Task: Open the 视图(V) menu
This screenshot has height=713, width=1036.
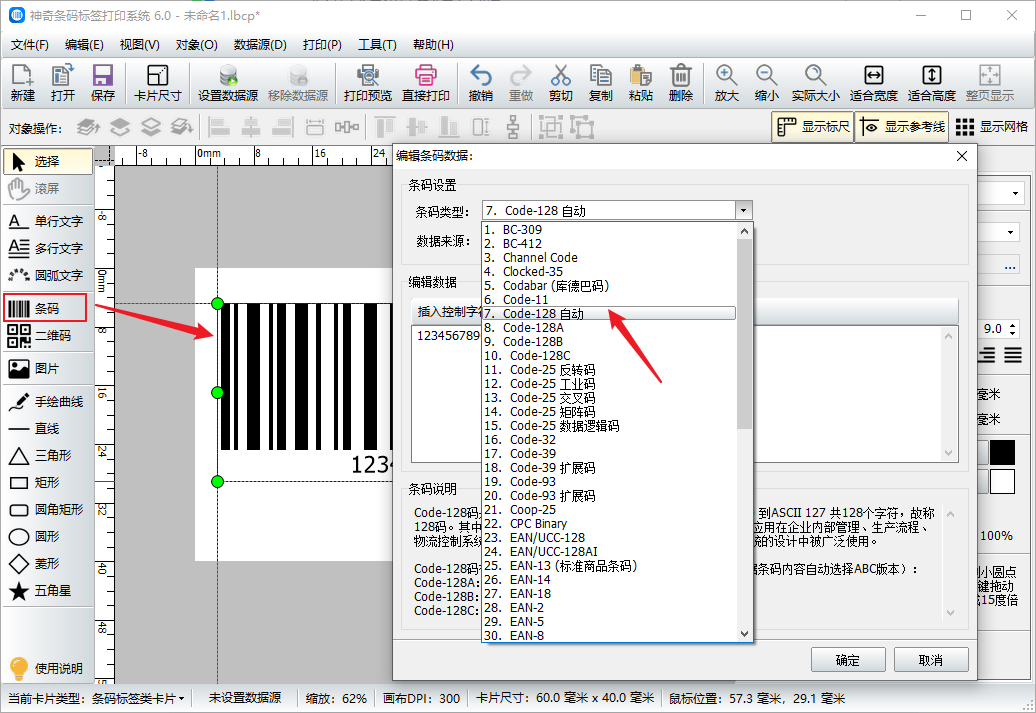Action: (139, 45)
